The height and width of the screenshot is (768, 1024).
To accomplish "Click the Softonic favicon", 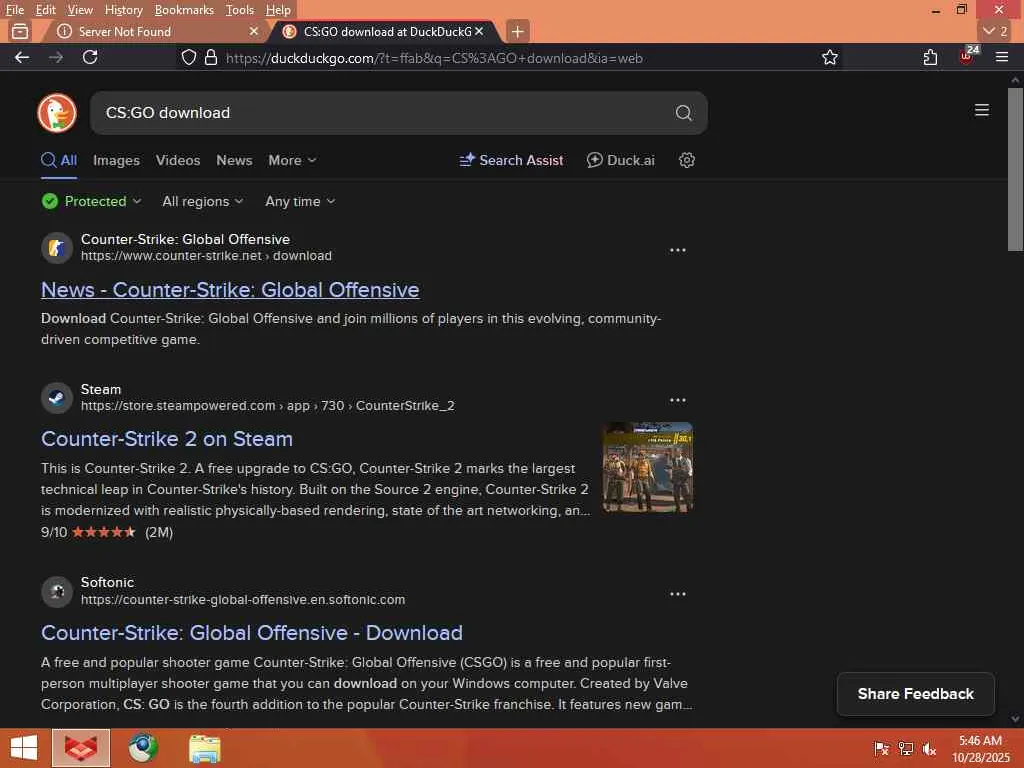I will click(x=57, y=592).
